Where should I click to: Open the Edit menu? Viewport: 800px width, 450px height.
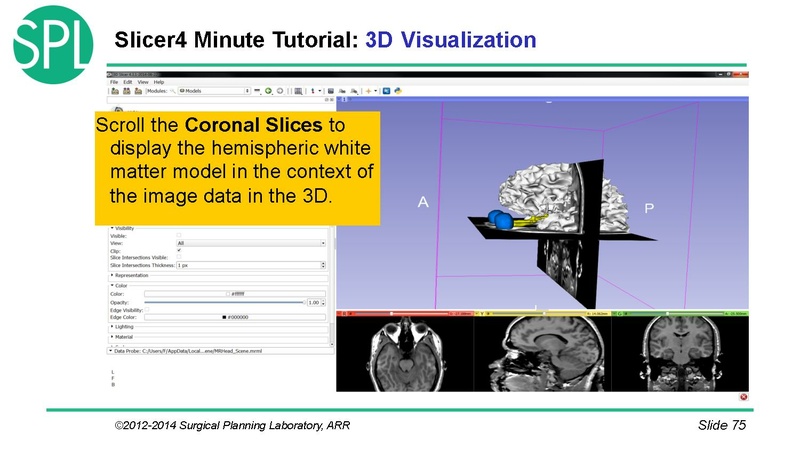click(128, 82)
